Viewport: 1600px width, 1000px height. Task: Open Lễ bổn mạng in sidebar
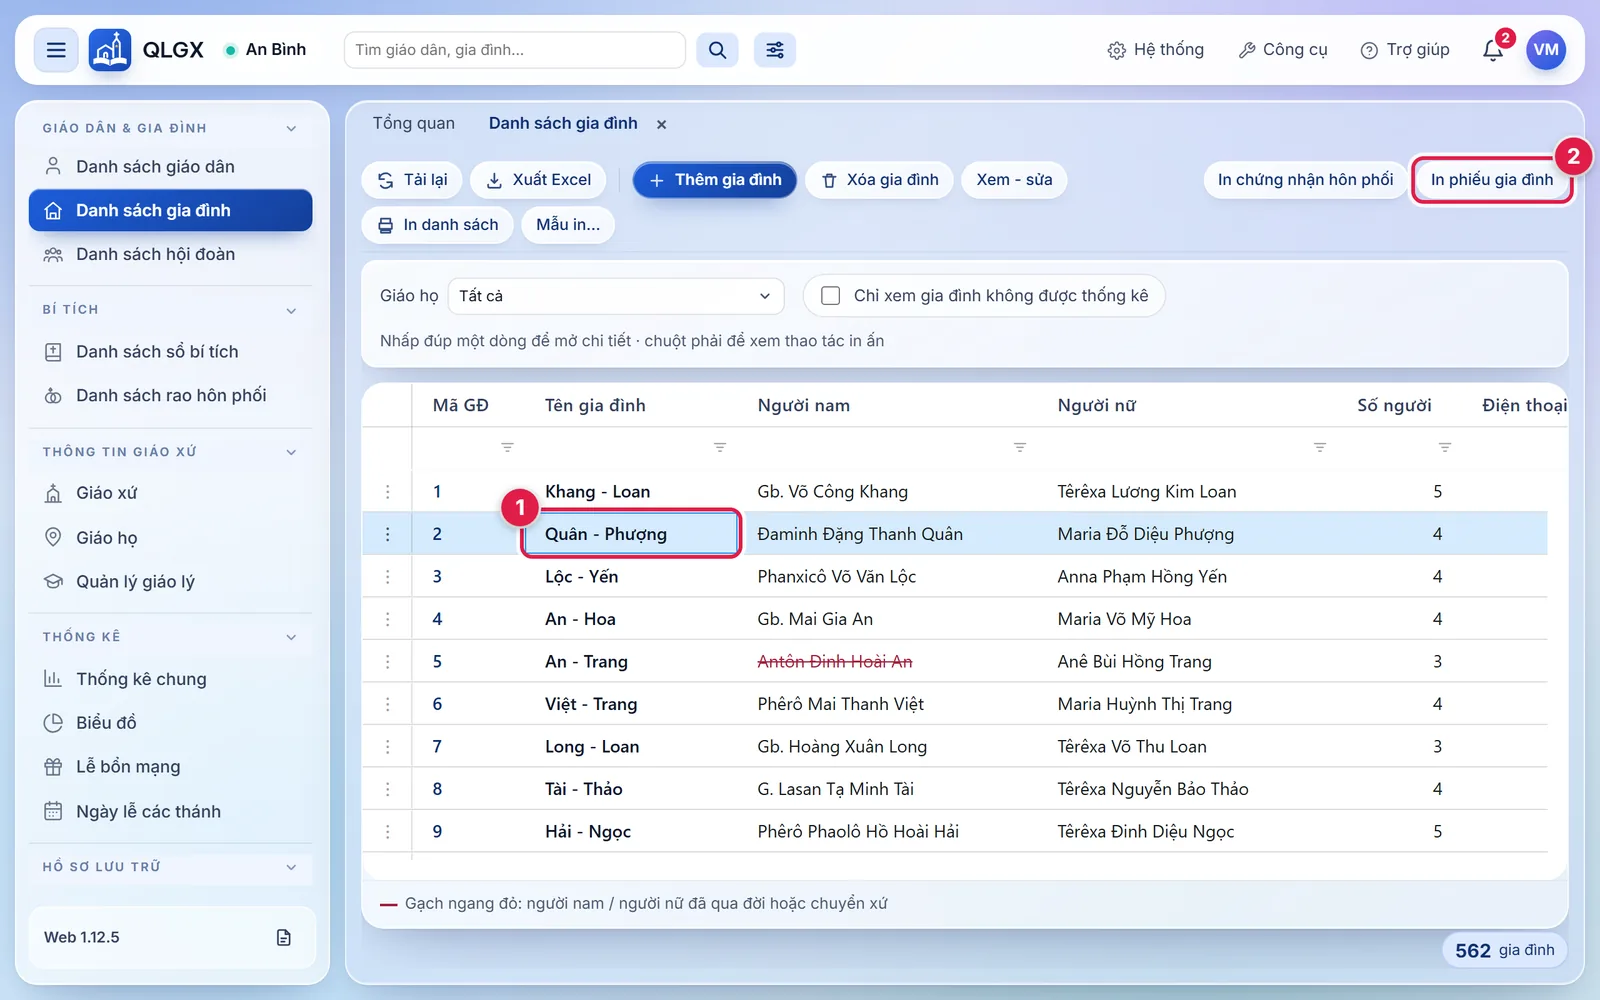[x=170, y=767]
